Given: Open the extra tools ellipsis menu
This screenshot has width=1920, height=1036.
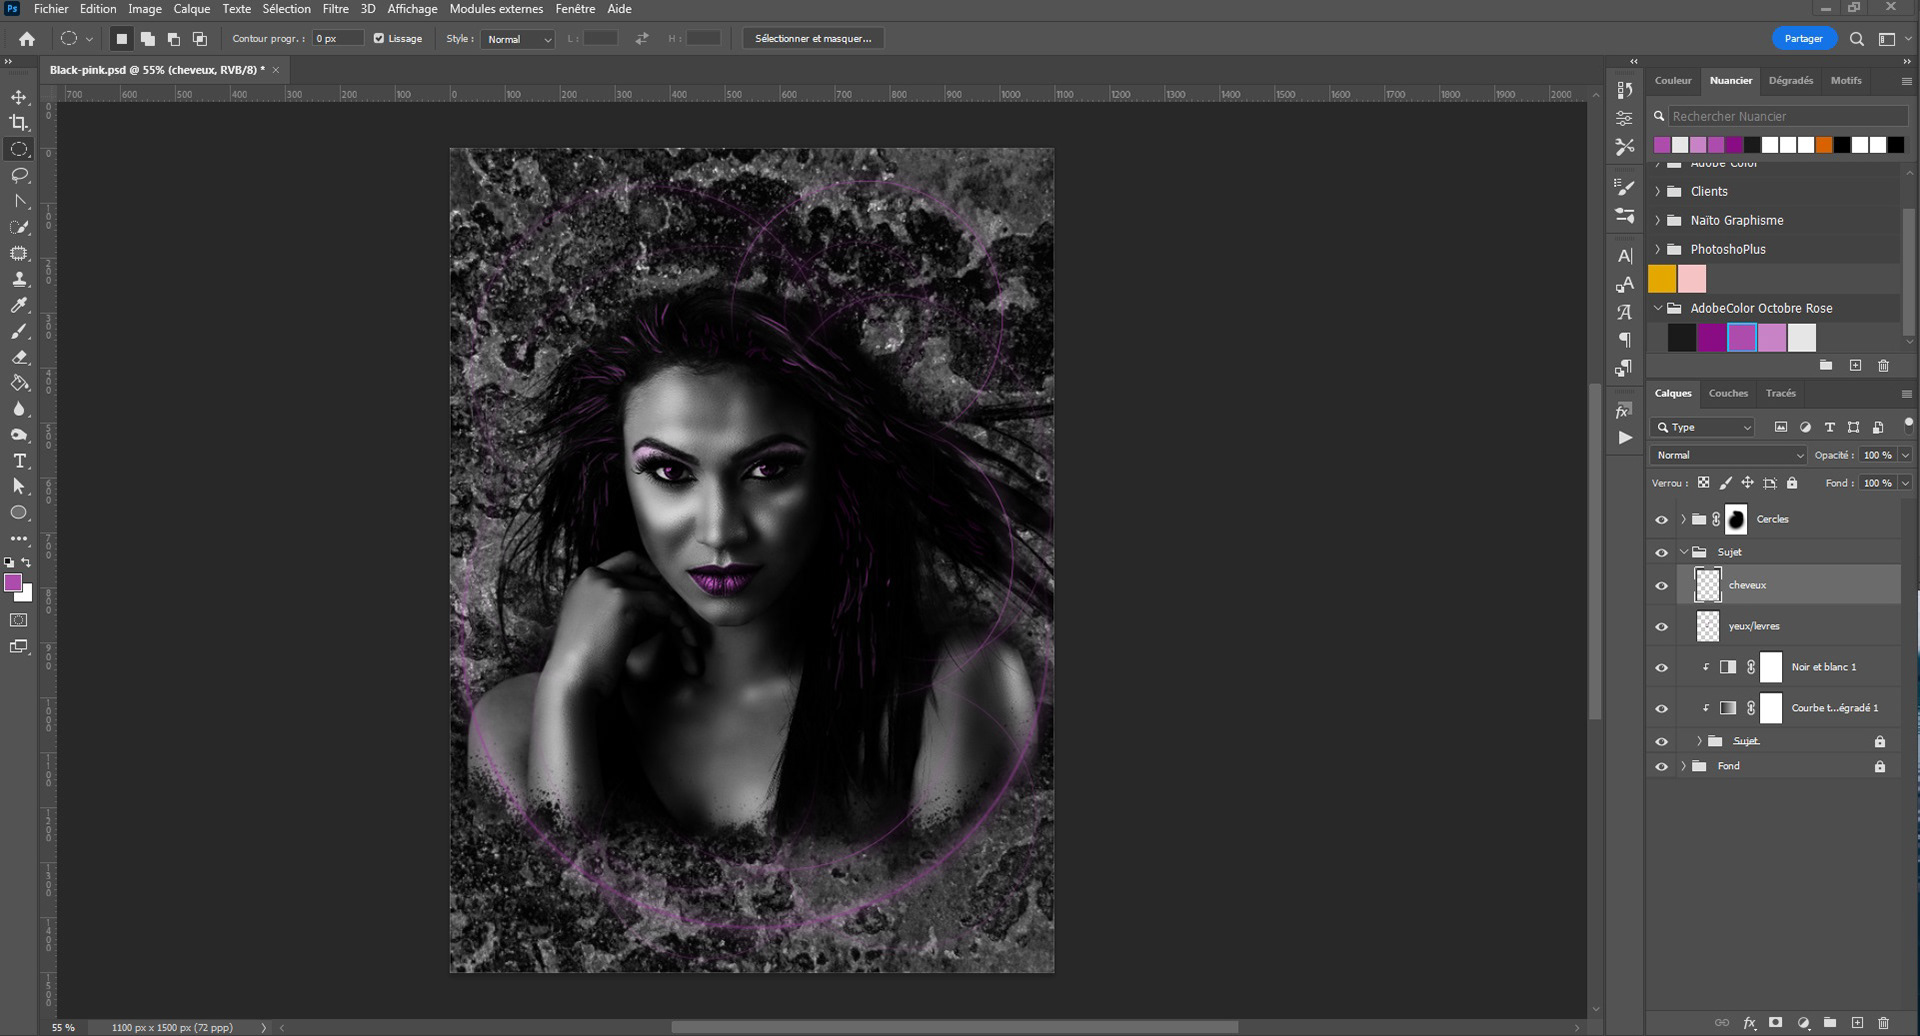Looking at the screenshot, I should click(19, 538).
